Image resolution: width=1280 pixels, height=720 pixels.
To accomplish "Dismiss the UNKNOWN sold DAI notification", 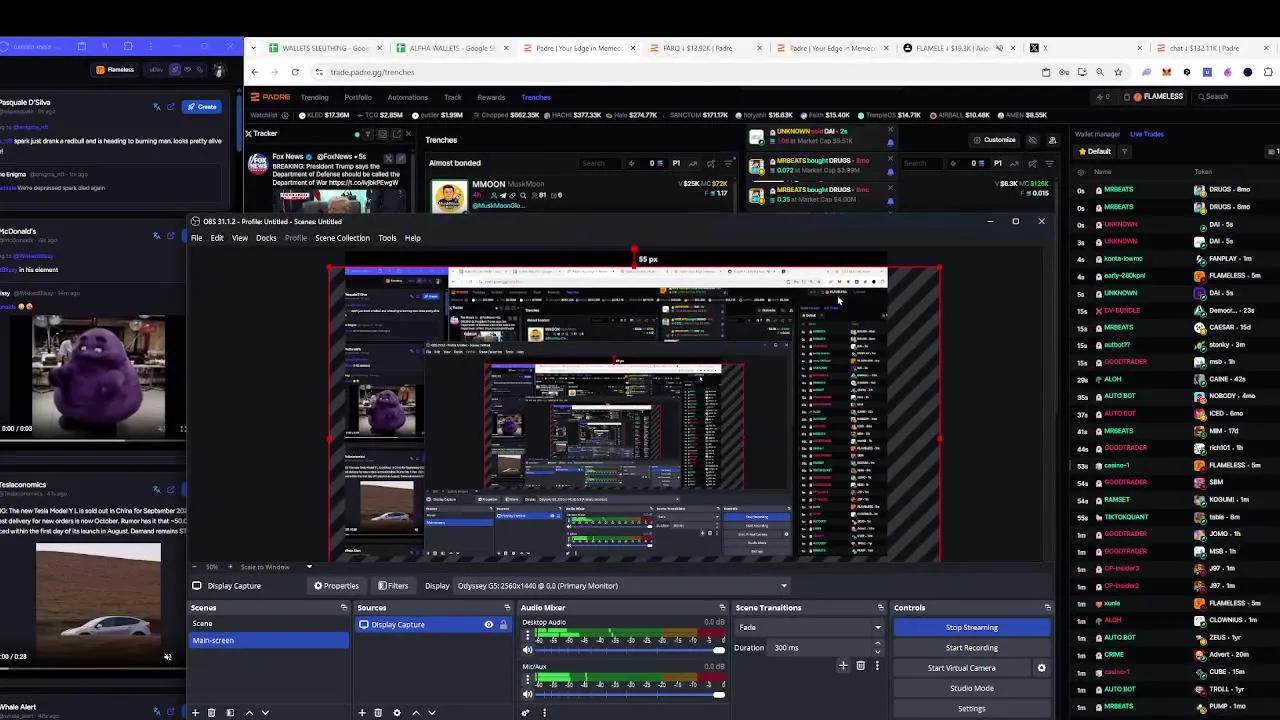I will [x=890, y=130].
